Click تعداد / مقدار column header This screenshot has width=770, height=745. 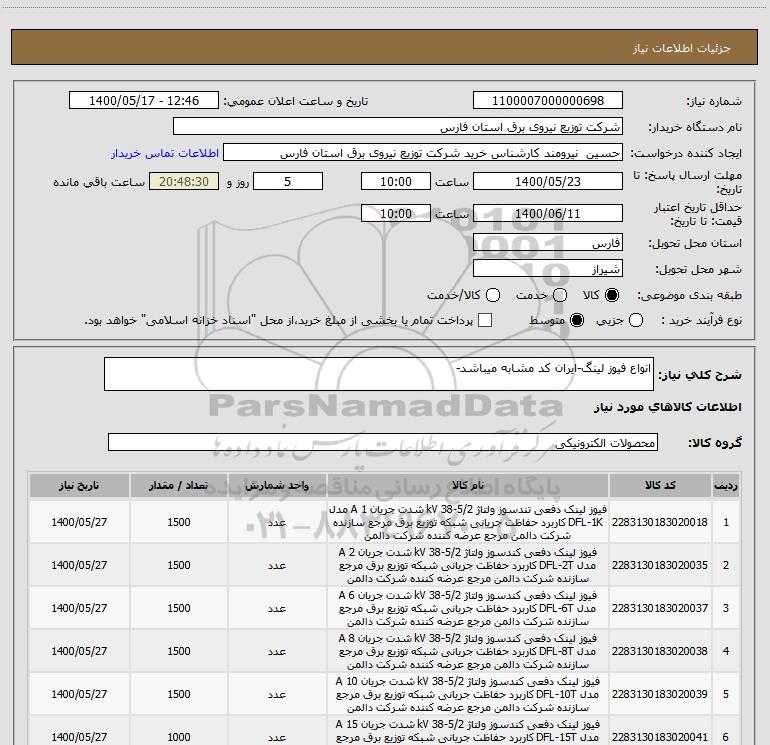click(179, 486)
